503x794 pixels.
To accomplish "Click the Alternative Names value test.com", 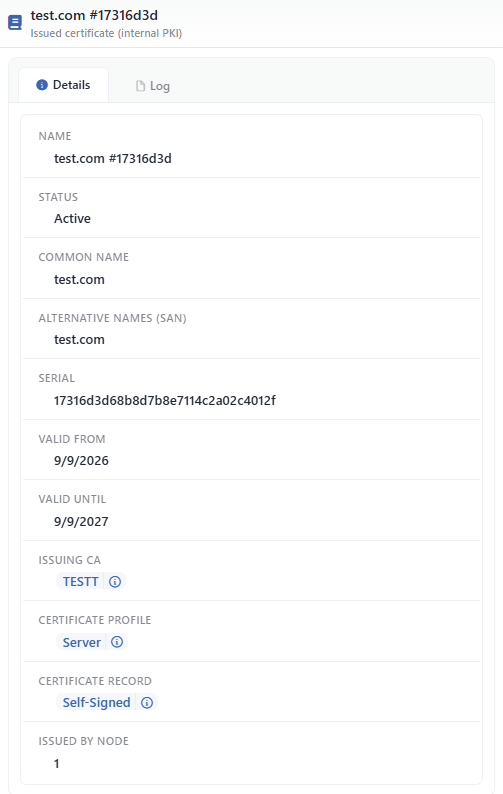I will tap(80, 340).
